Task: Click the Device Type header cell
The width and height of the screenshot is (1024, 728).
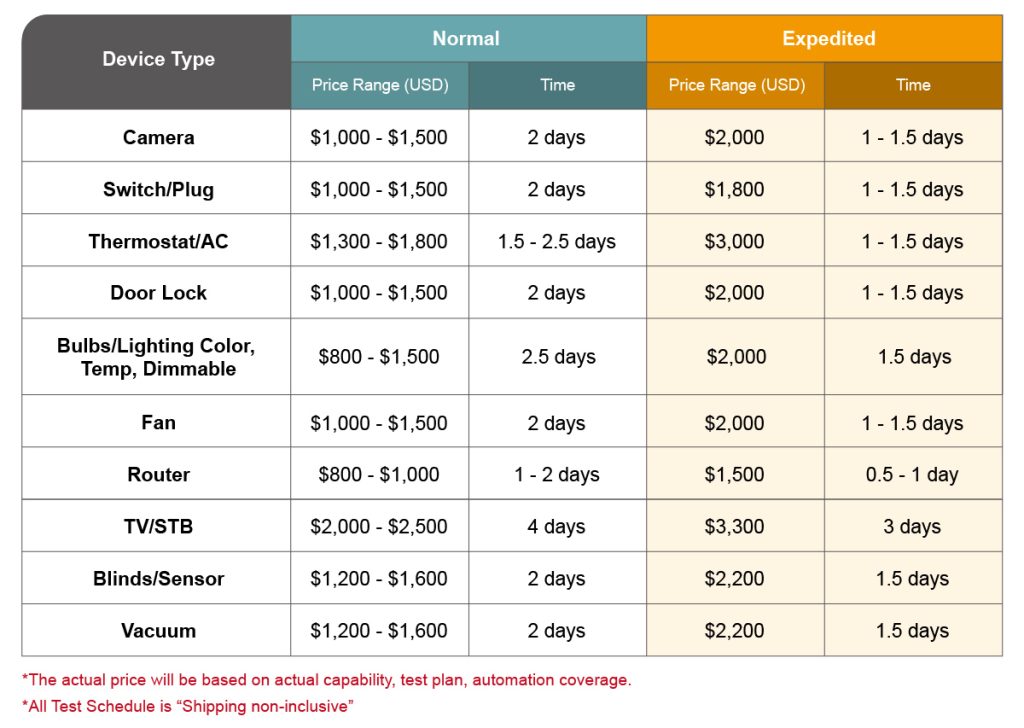Action: [157, 61]
